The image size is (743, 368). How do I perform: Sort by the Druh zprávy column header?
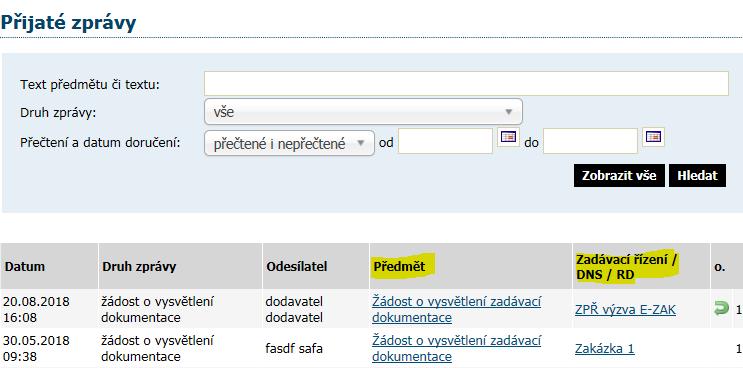(139, 267)
